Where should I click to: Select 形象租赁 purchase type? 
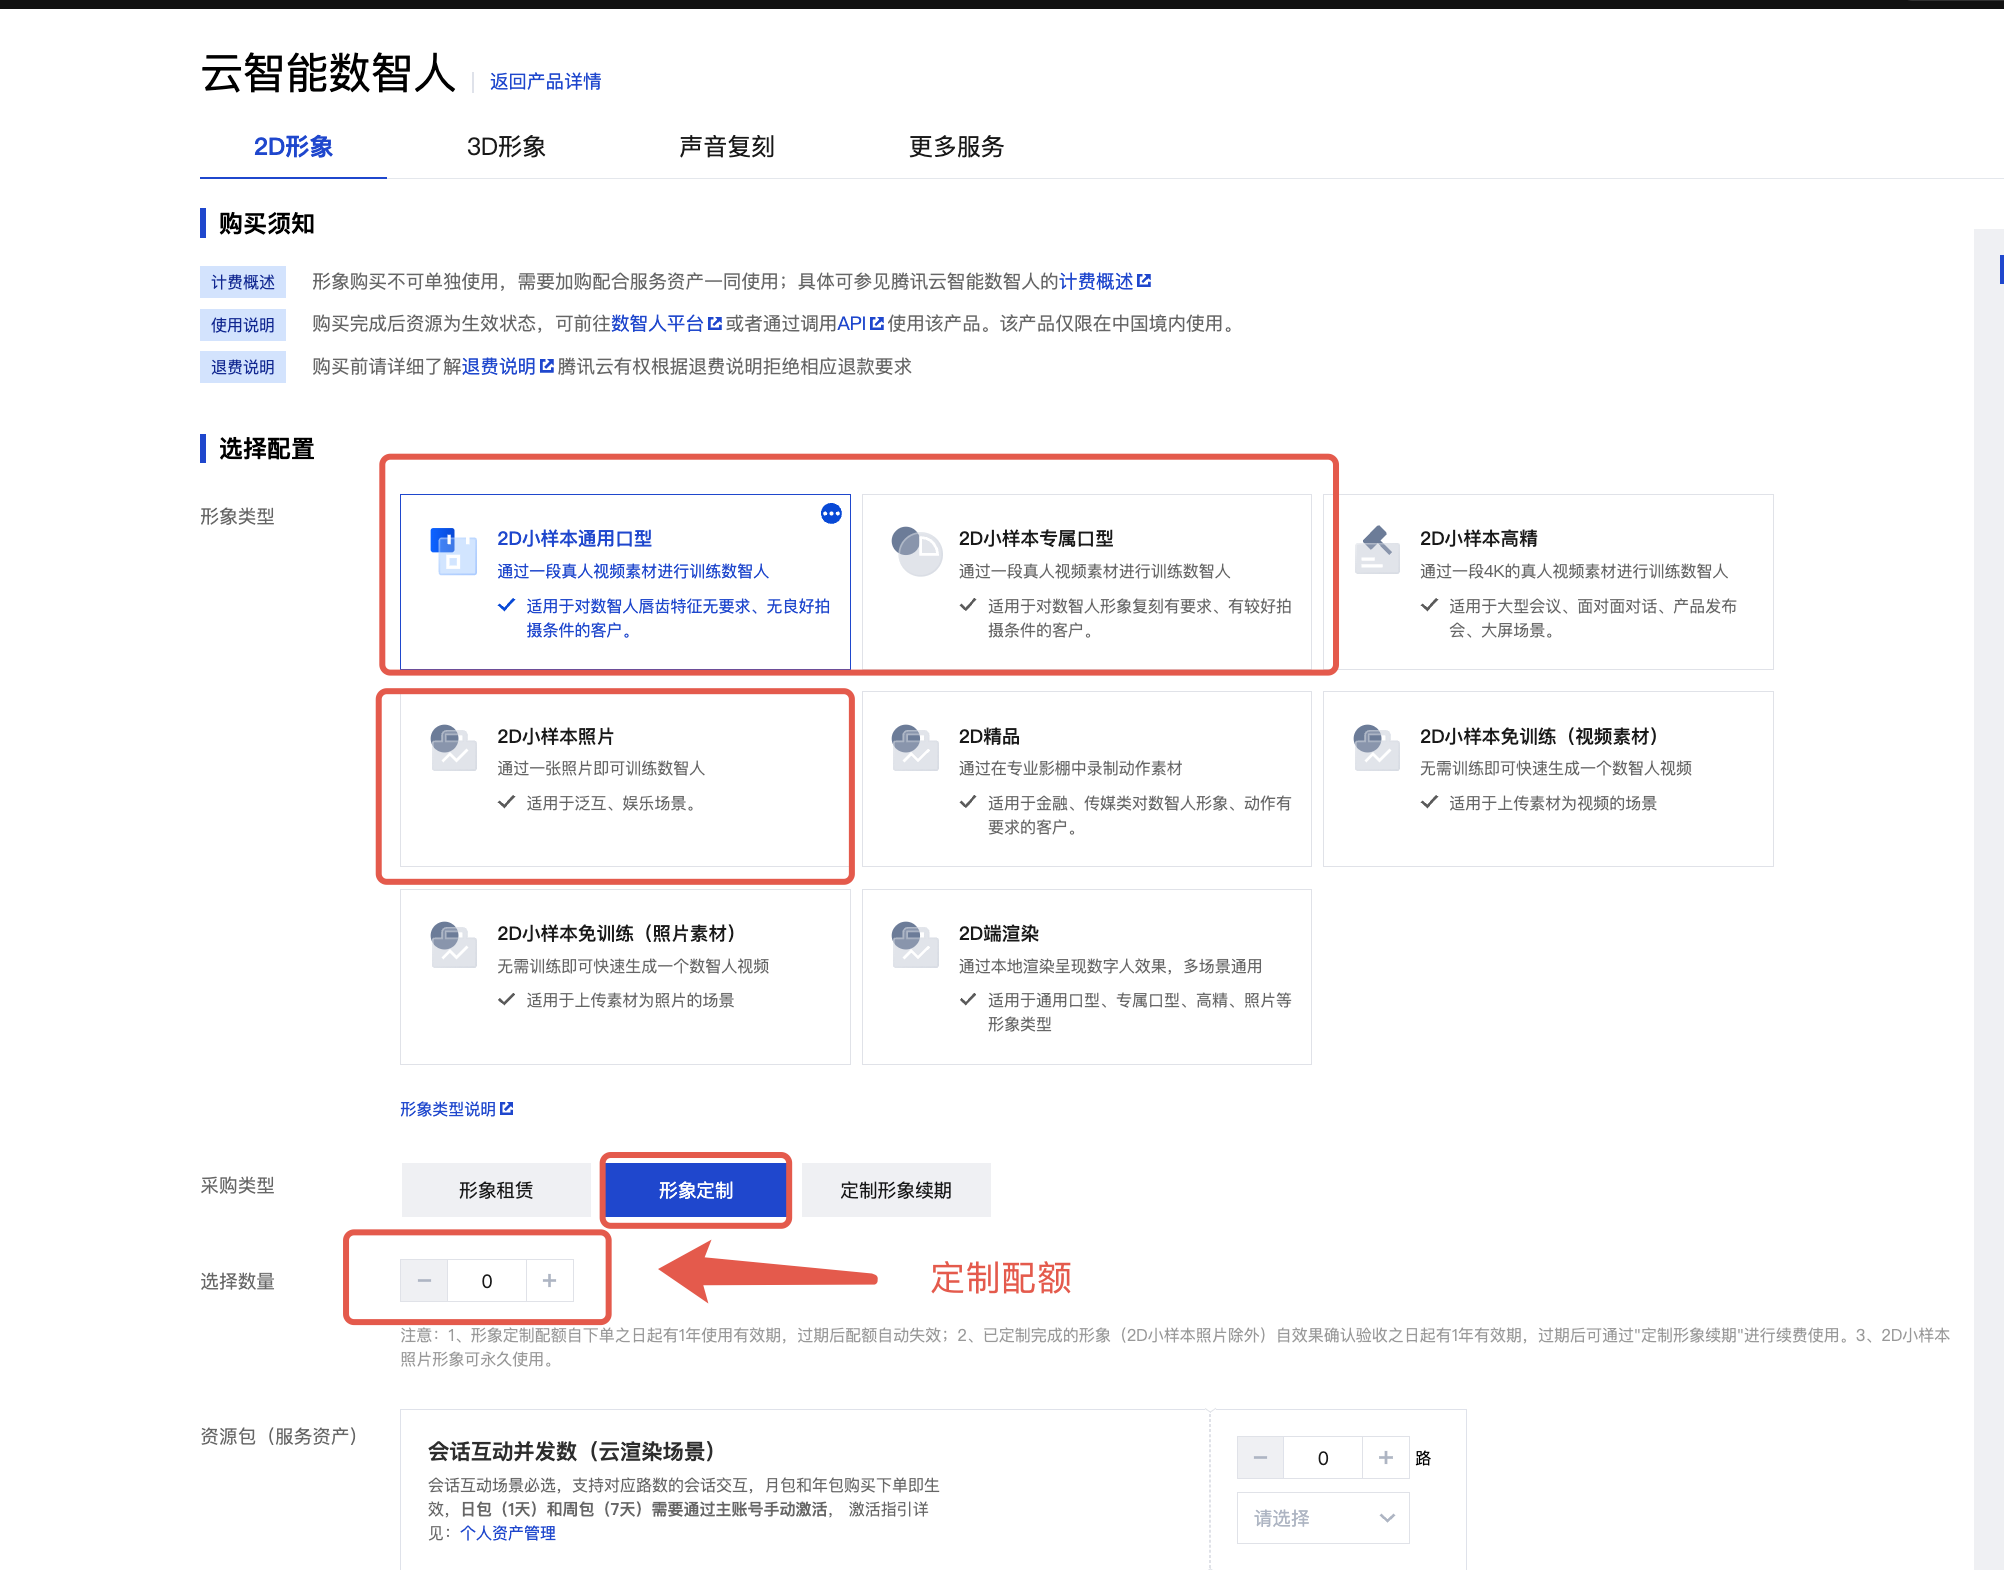[496, 1190]
